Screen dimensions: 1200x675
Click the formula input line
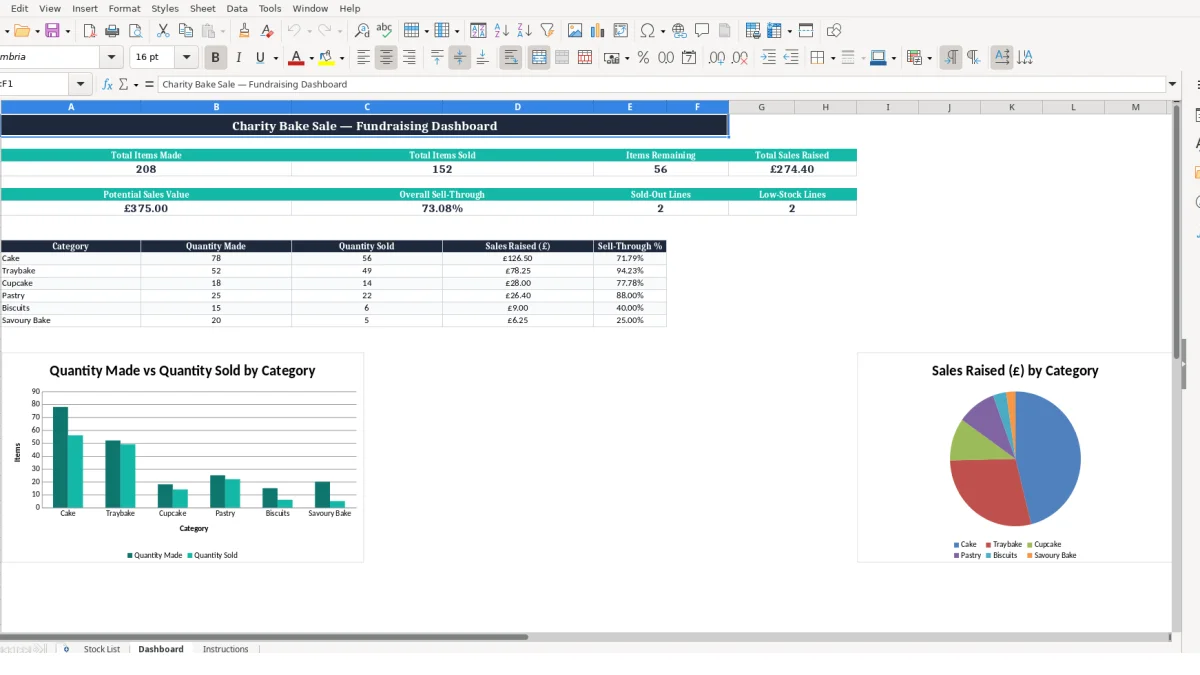pyautogui.click(x=661, y=85)
